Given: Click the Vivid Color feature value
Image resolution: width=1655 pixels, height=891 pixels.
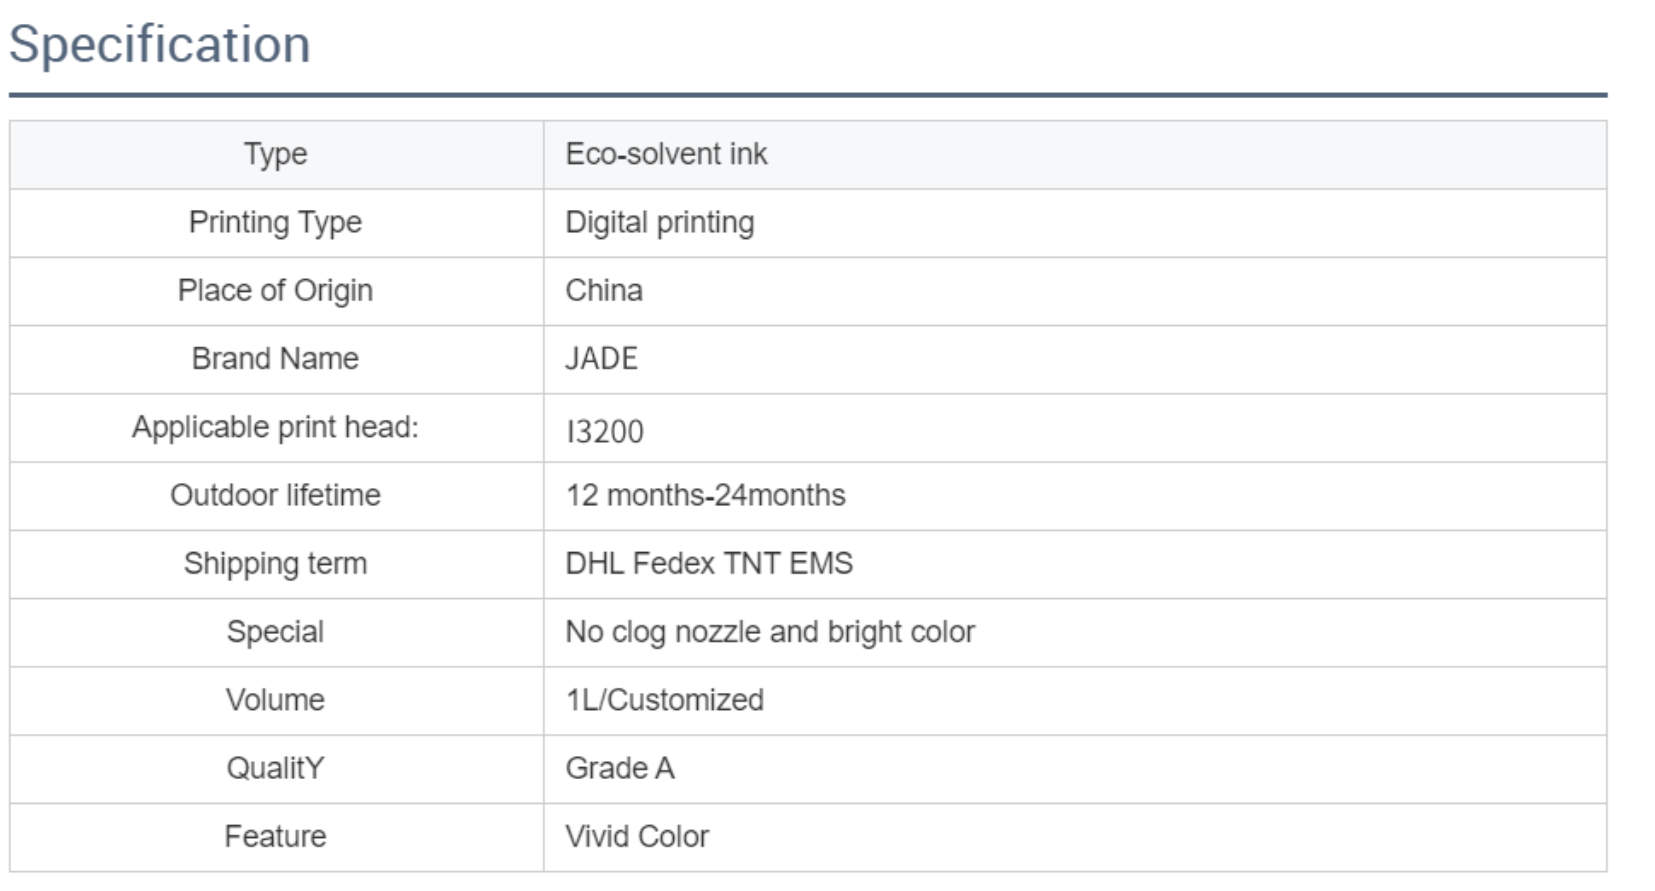Looking at the screenshot, I should 637,836.
